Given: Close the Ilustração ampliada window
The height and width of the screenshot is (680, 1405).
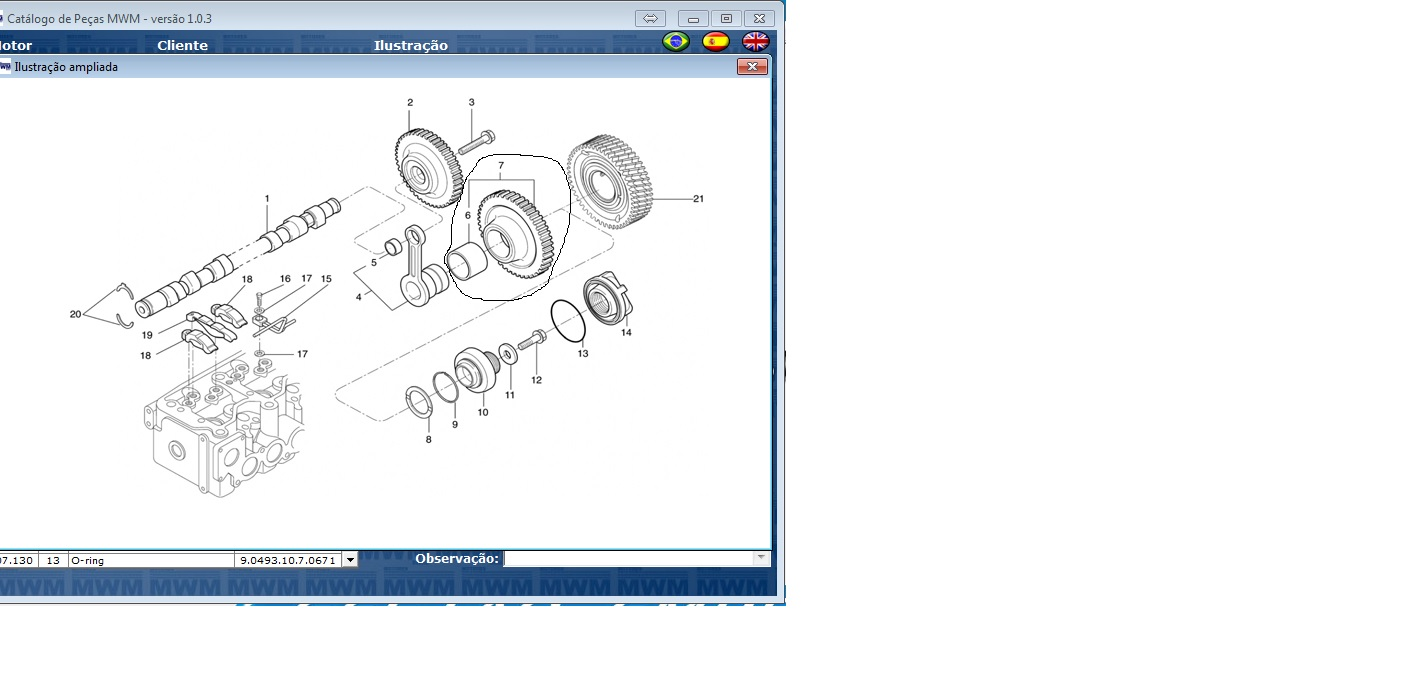Looking at the screenshot, I should (x=752, y=67).
